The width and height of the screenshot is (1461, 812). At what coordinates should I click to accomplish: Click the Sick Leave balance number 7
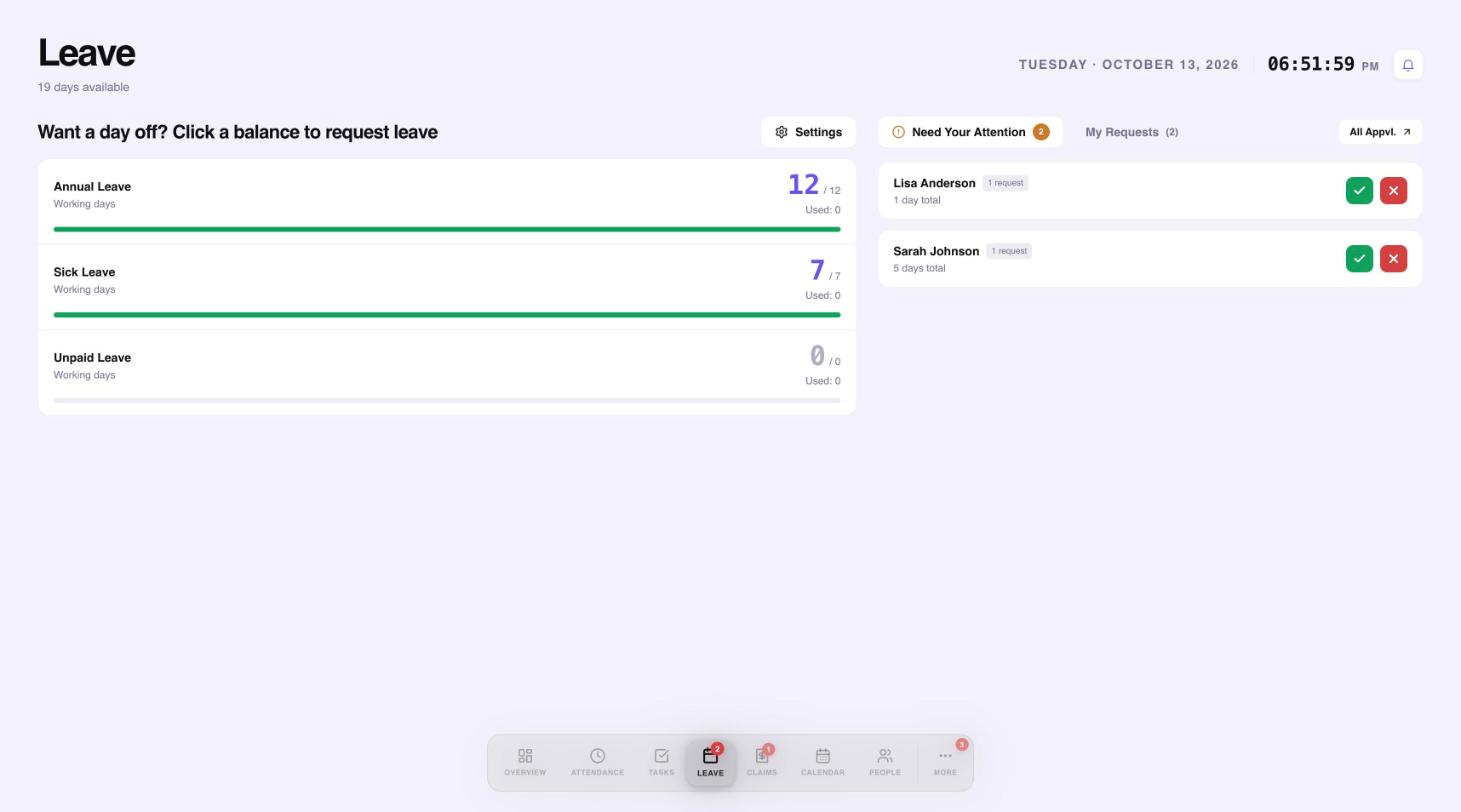(817, 270)
